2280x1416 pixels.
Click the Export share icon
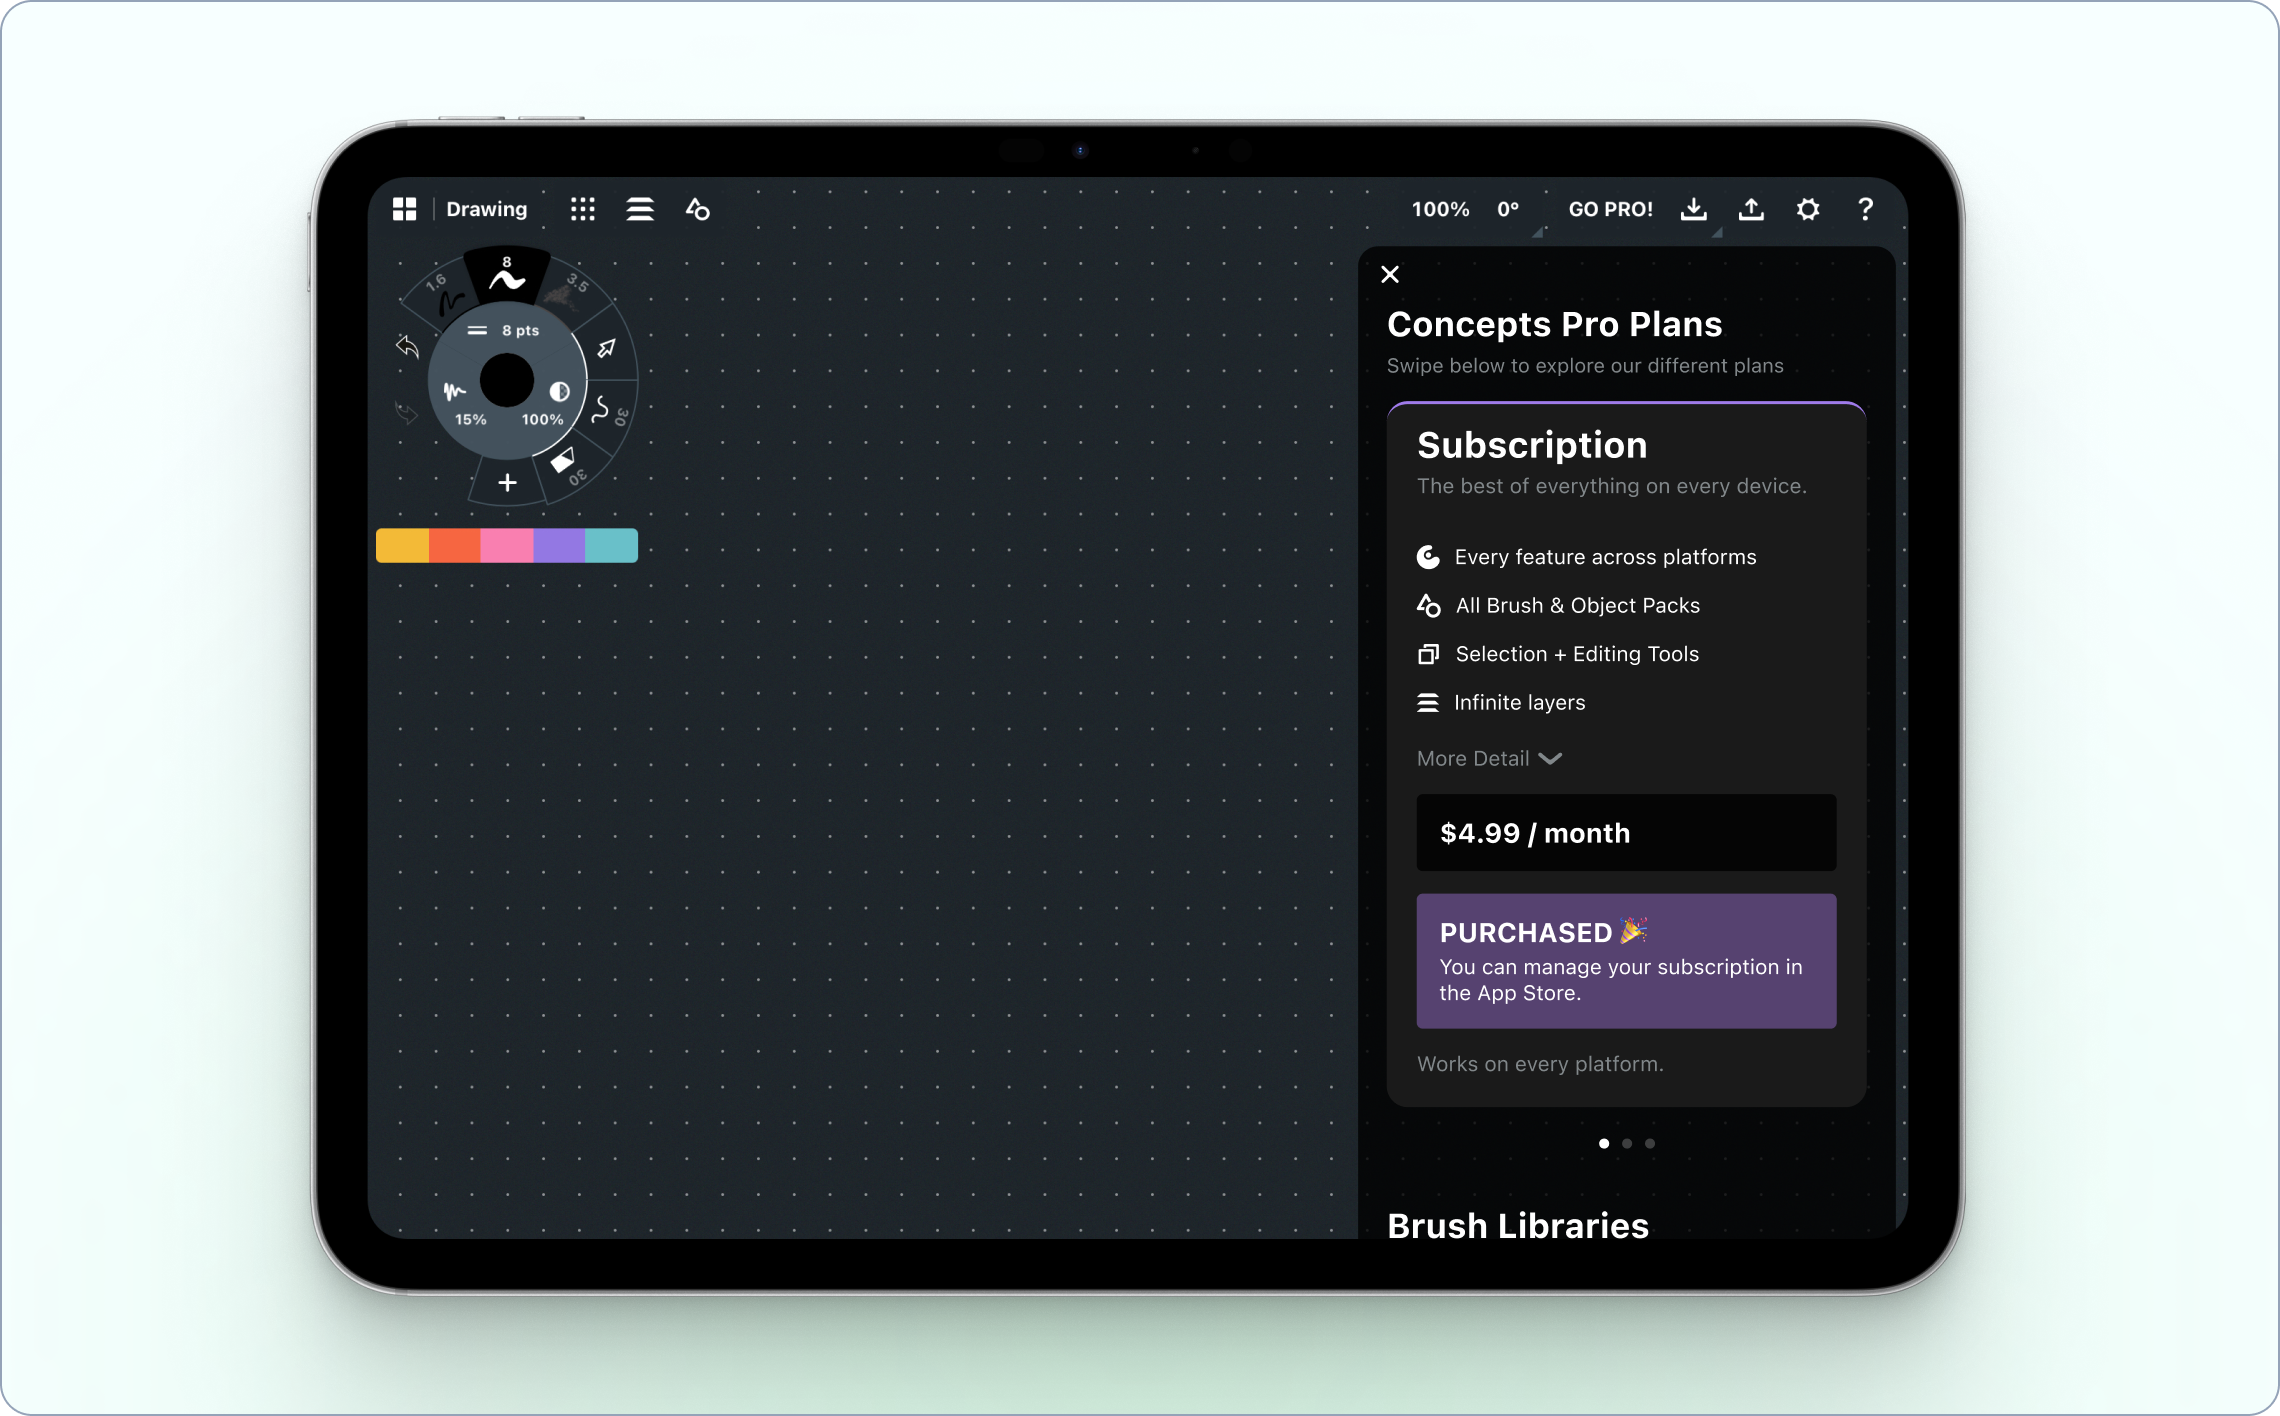[x=1751, y=209]
